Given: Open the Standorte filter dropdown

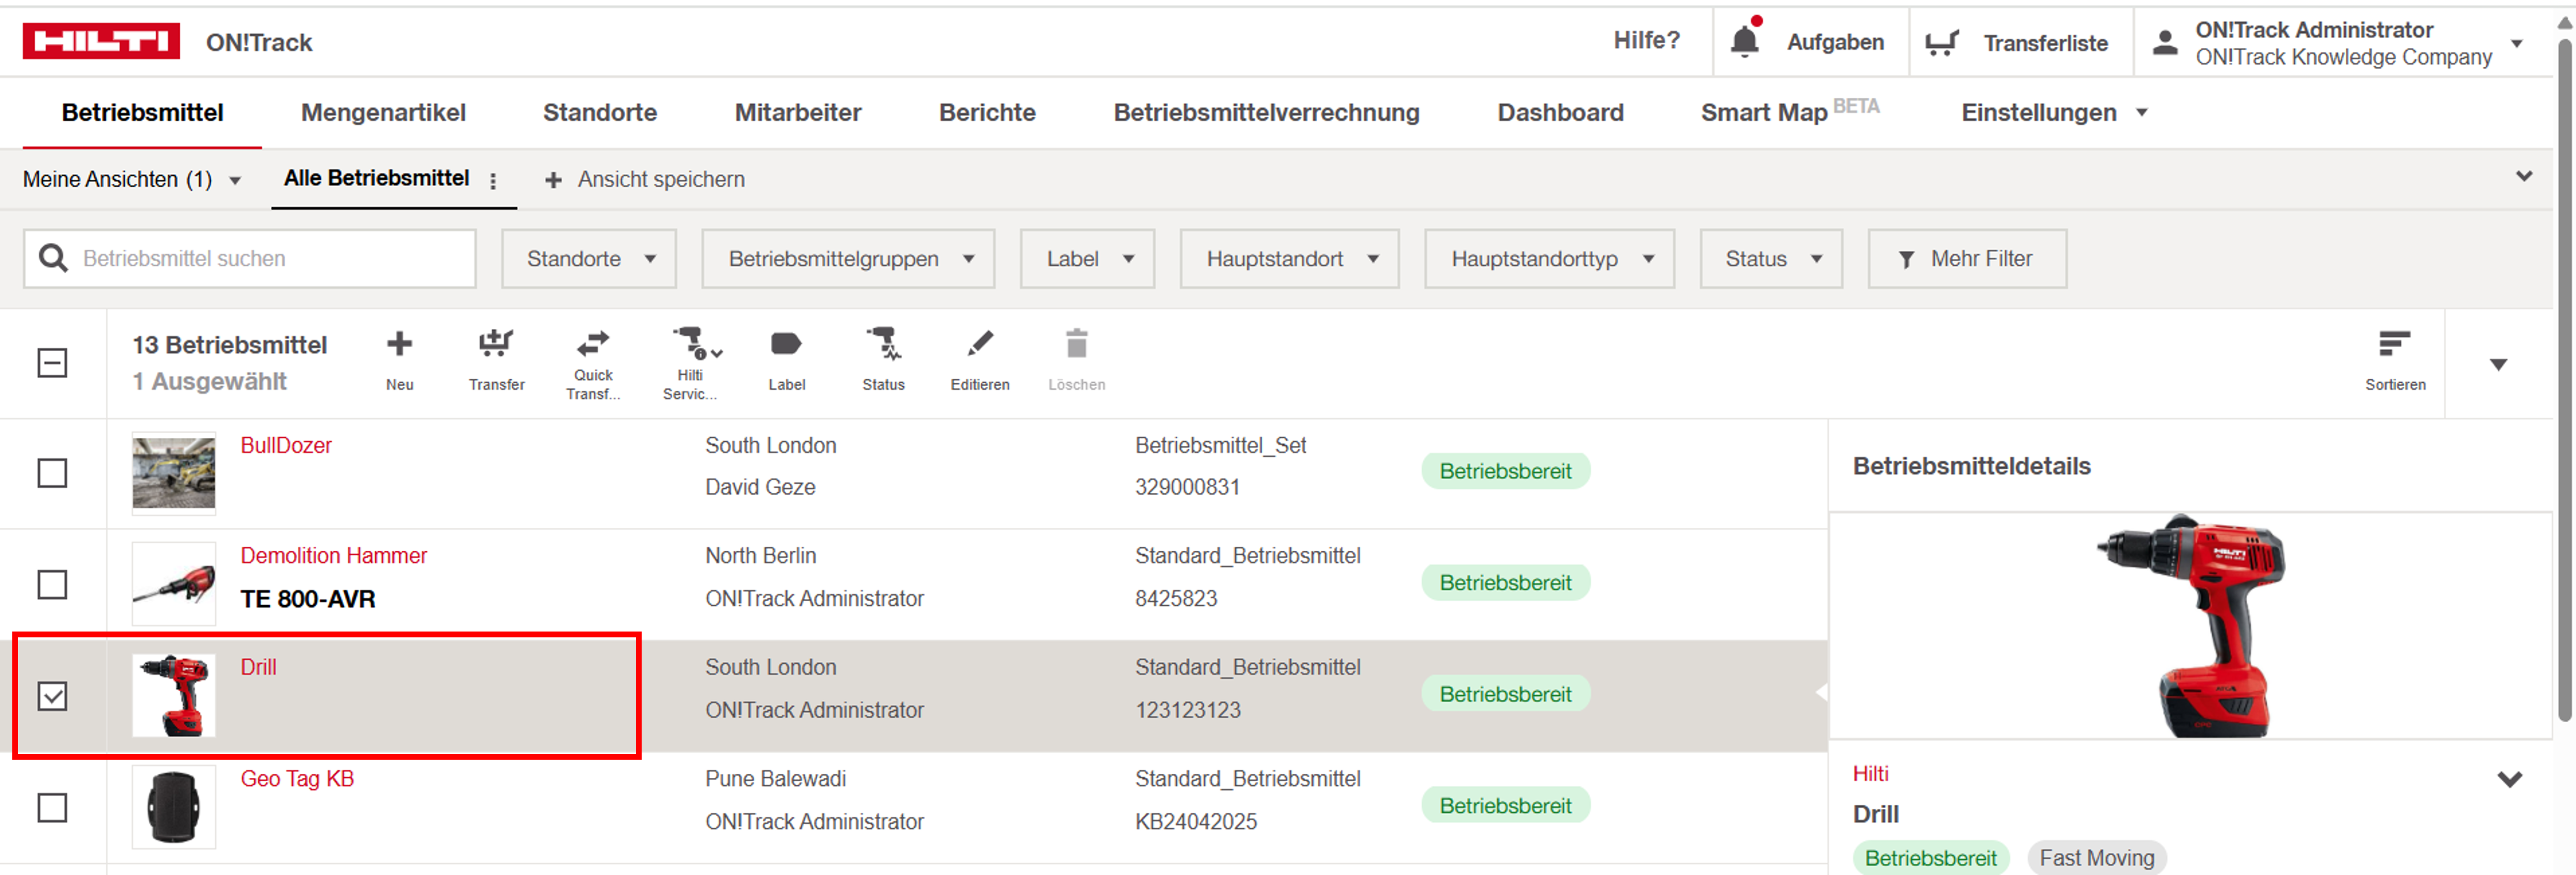Looking at the screenshot, I should click(x=589, y=259).
